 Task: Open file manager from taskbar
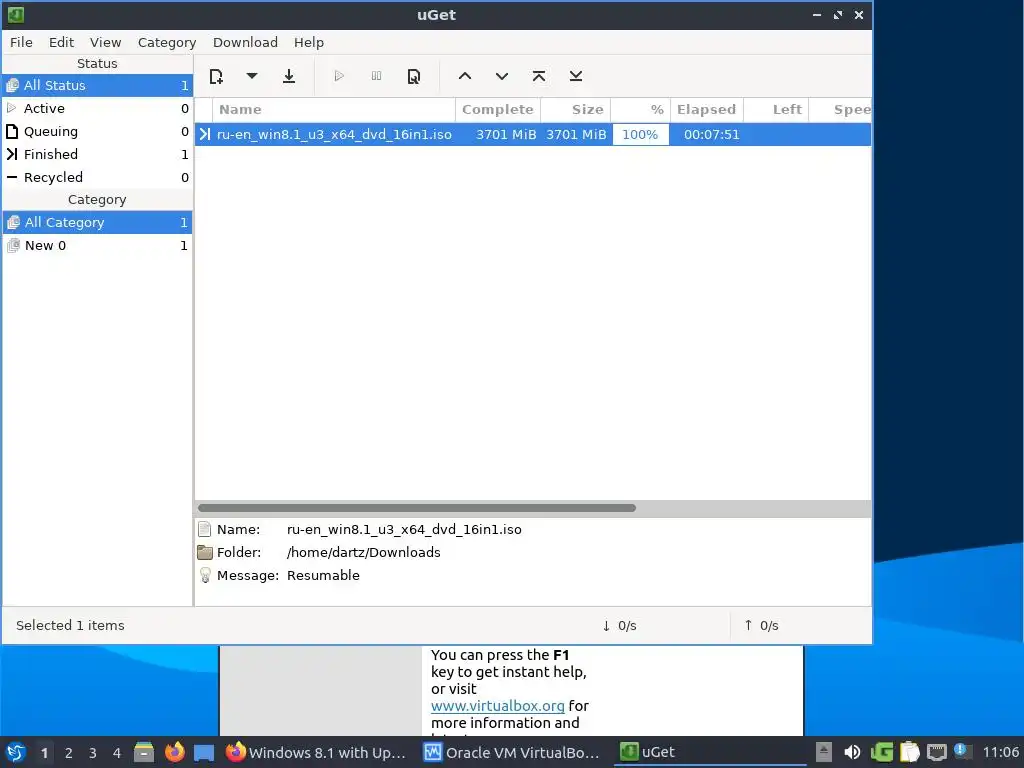point(144,752)
